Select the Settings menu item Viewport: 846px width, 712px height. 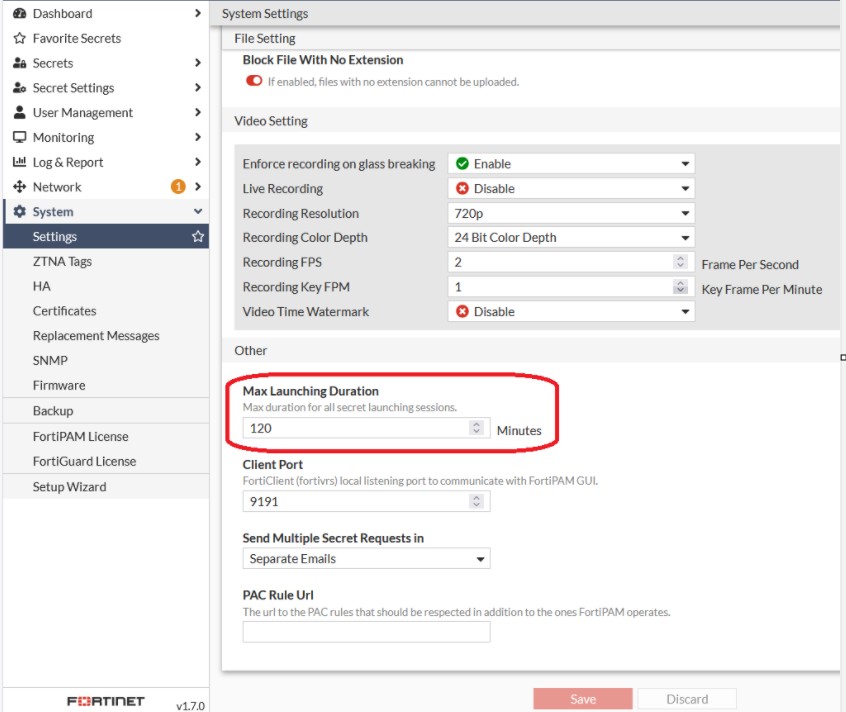106,236
